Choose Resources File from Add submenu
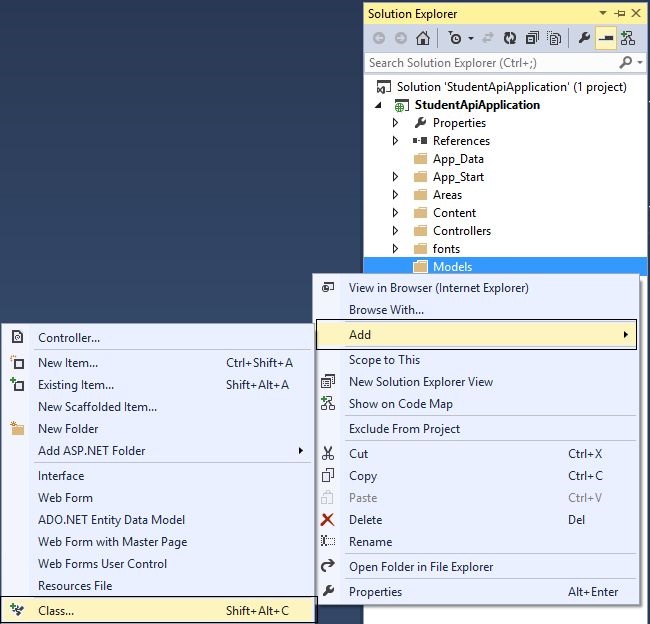 (158, 585)
